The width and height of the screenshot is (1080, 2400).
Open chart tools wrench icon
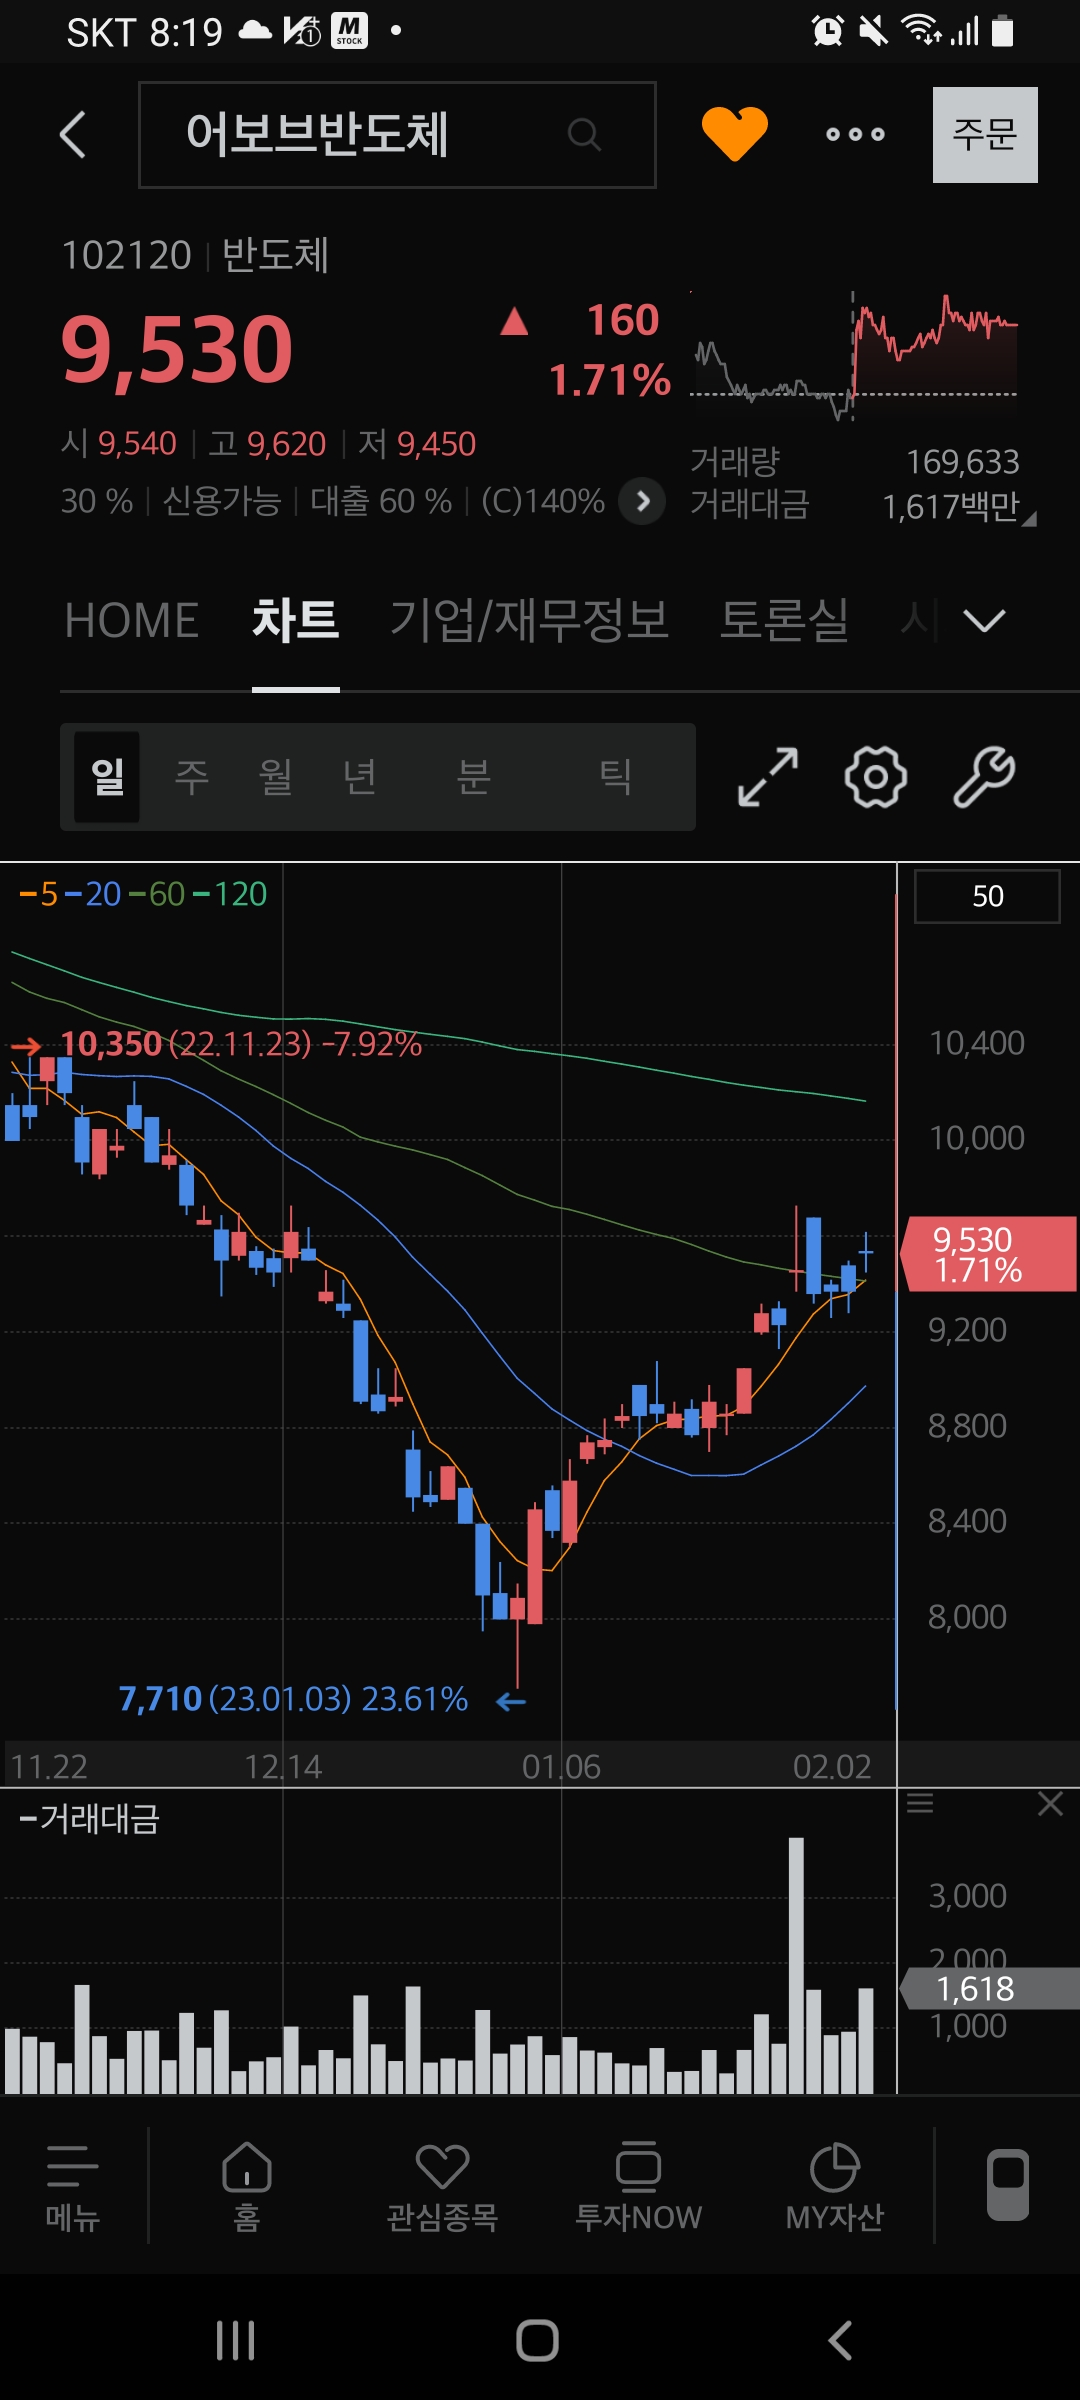click(x=984, y=777)
